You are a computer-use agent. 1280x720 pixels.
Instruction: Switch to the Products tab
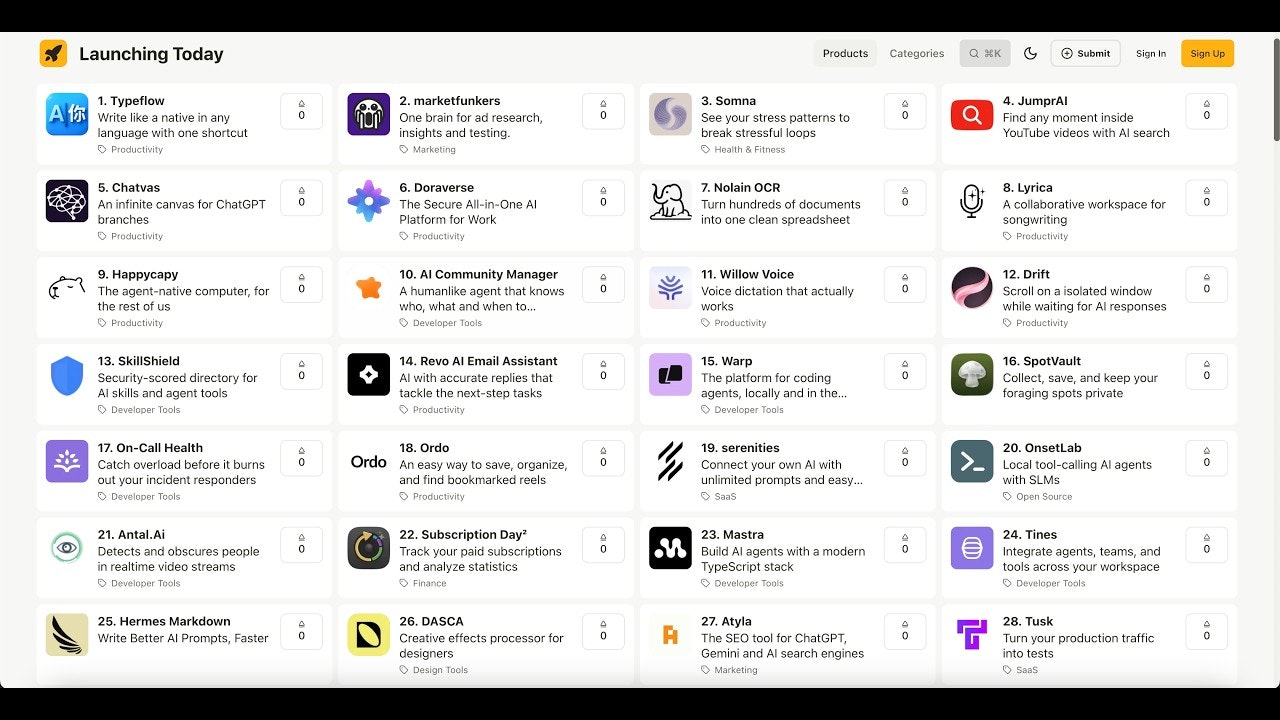pyautogui.click(x=845, y=54)
